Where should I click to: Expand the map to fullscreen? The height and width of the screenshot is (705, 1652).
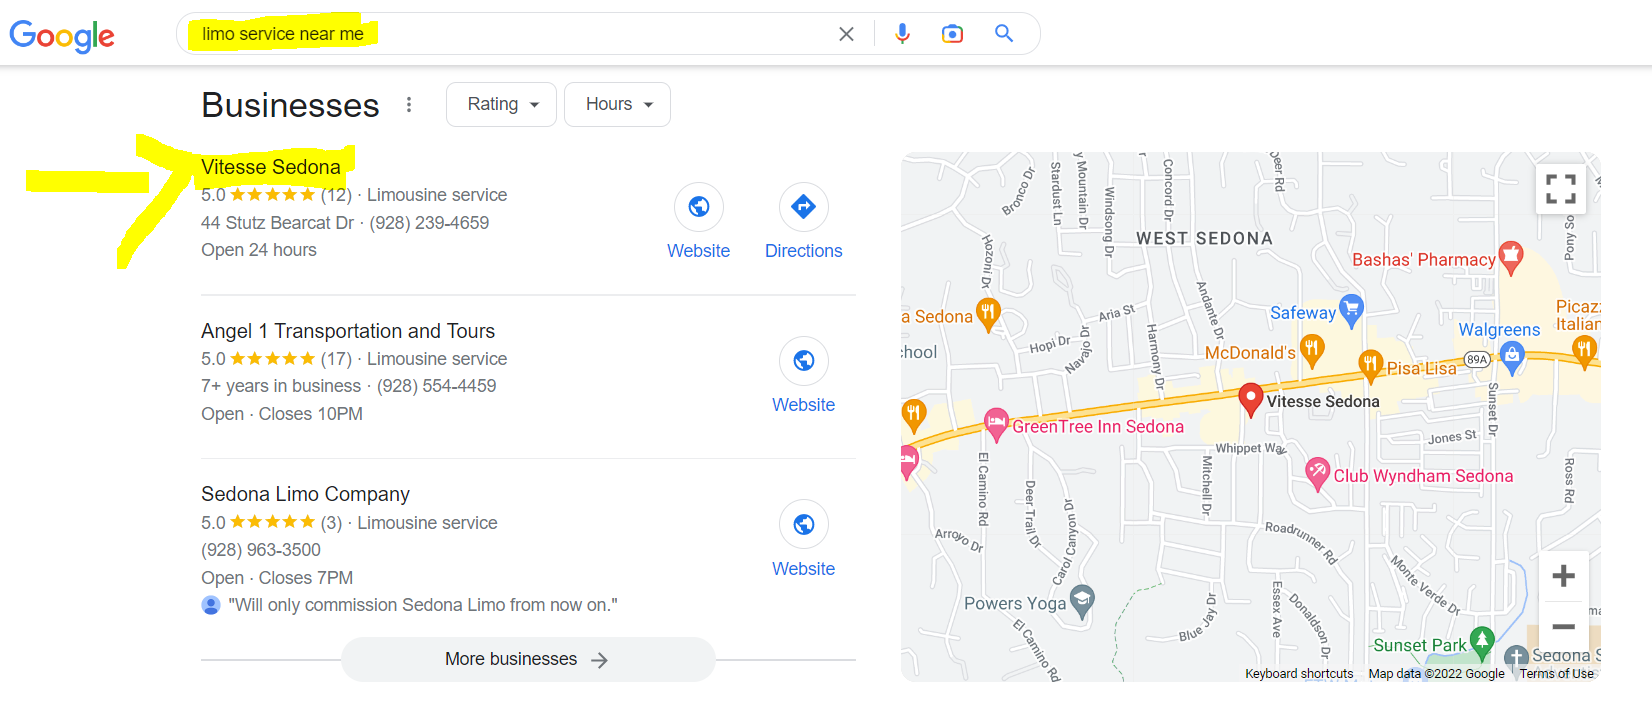[x=1561, y=189]
